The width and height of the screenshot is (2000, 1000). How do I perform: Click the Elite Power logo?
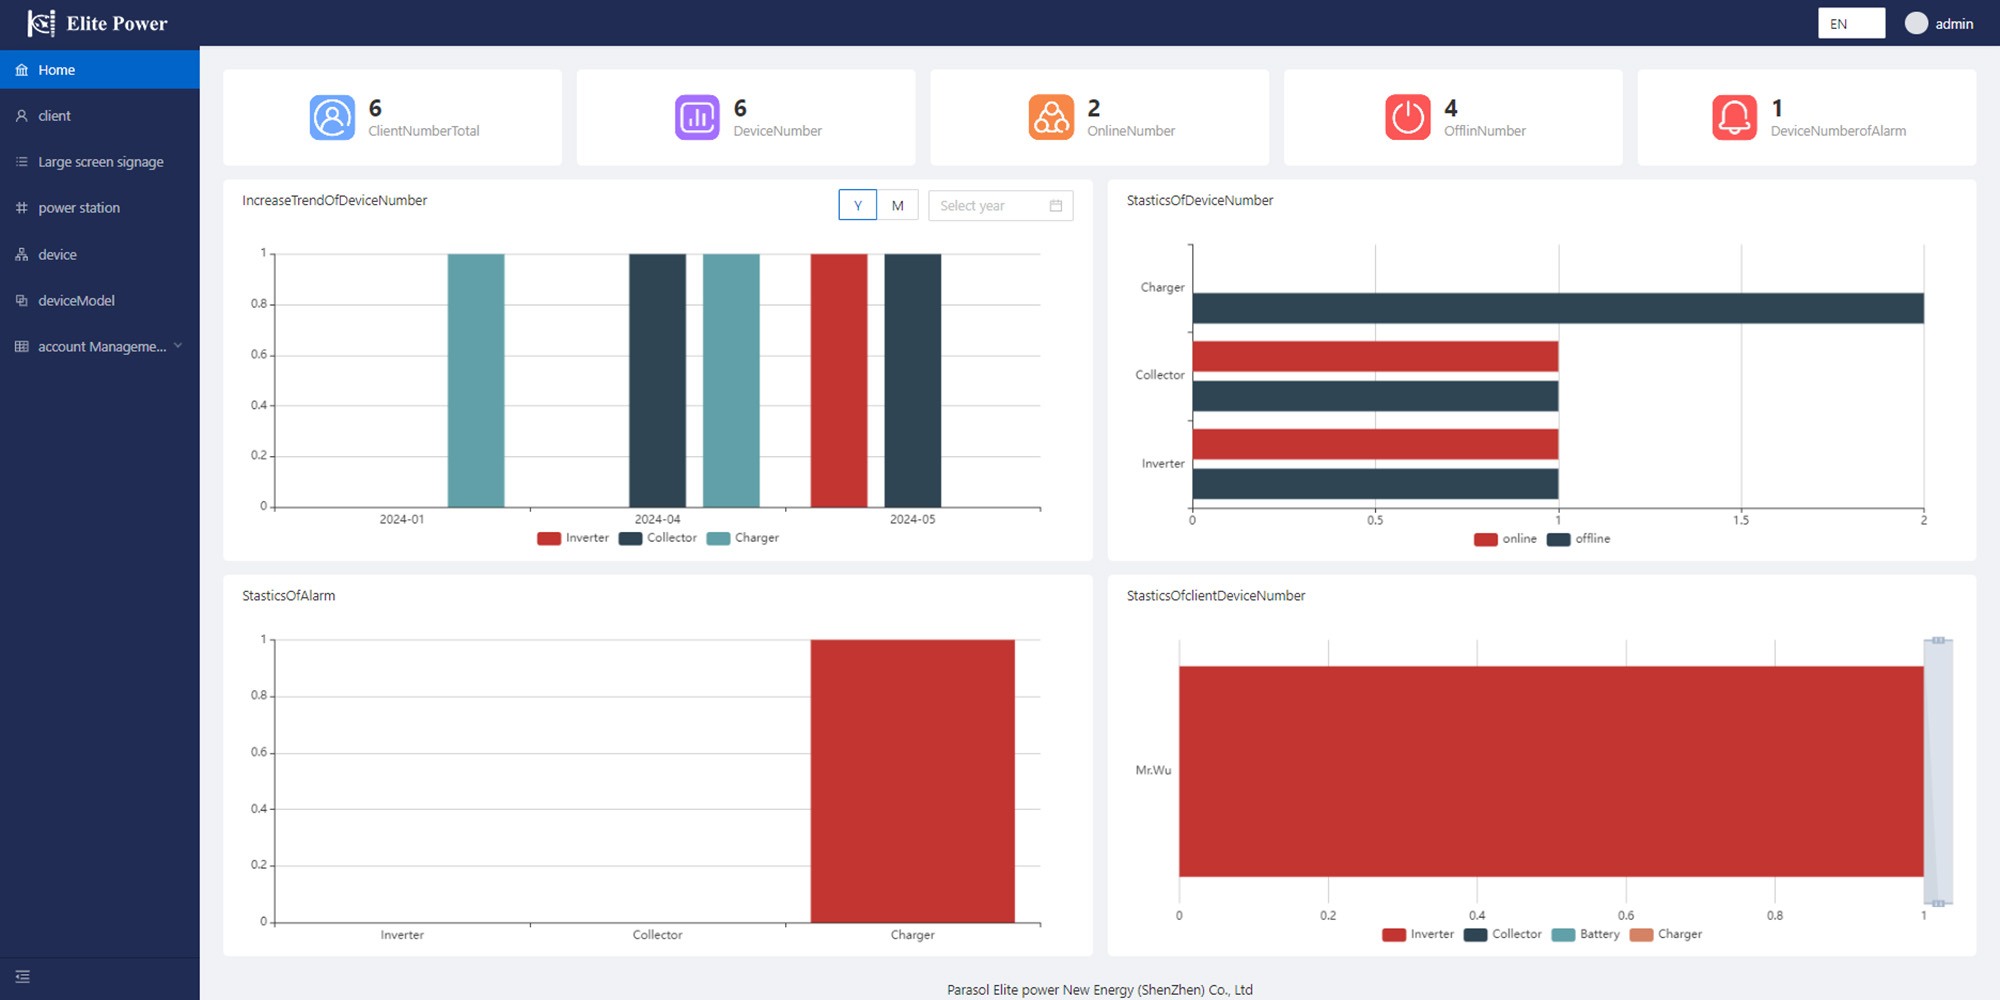pos(41,23)
